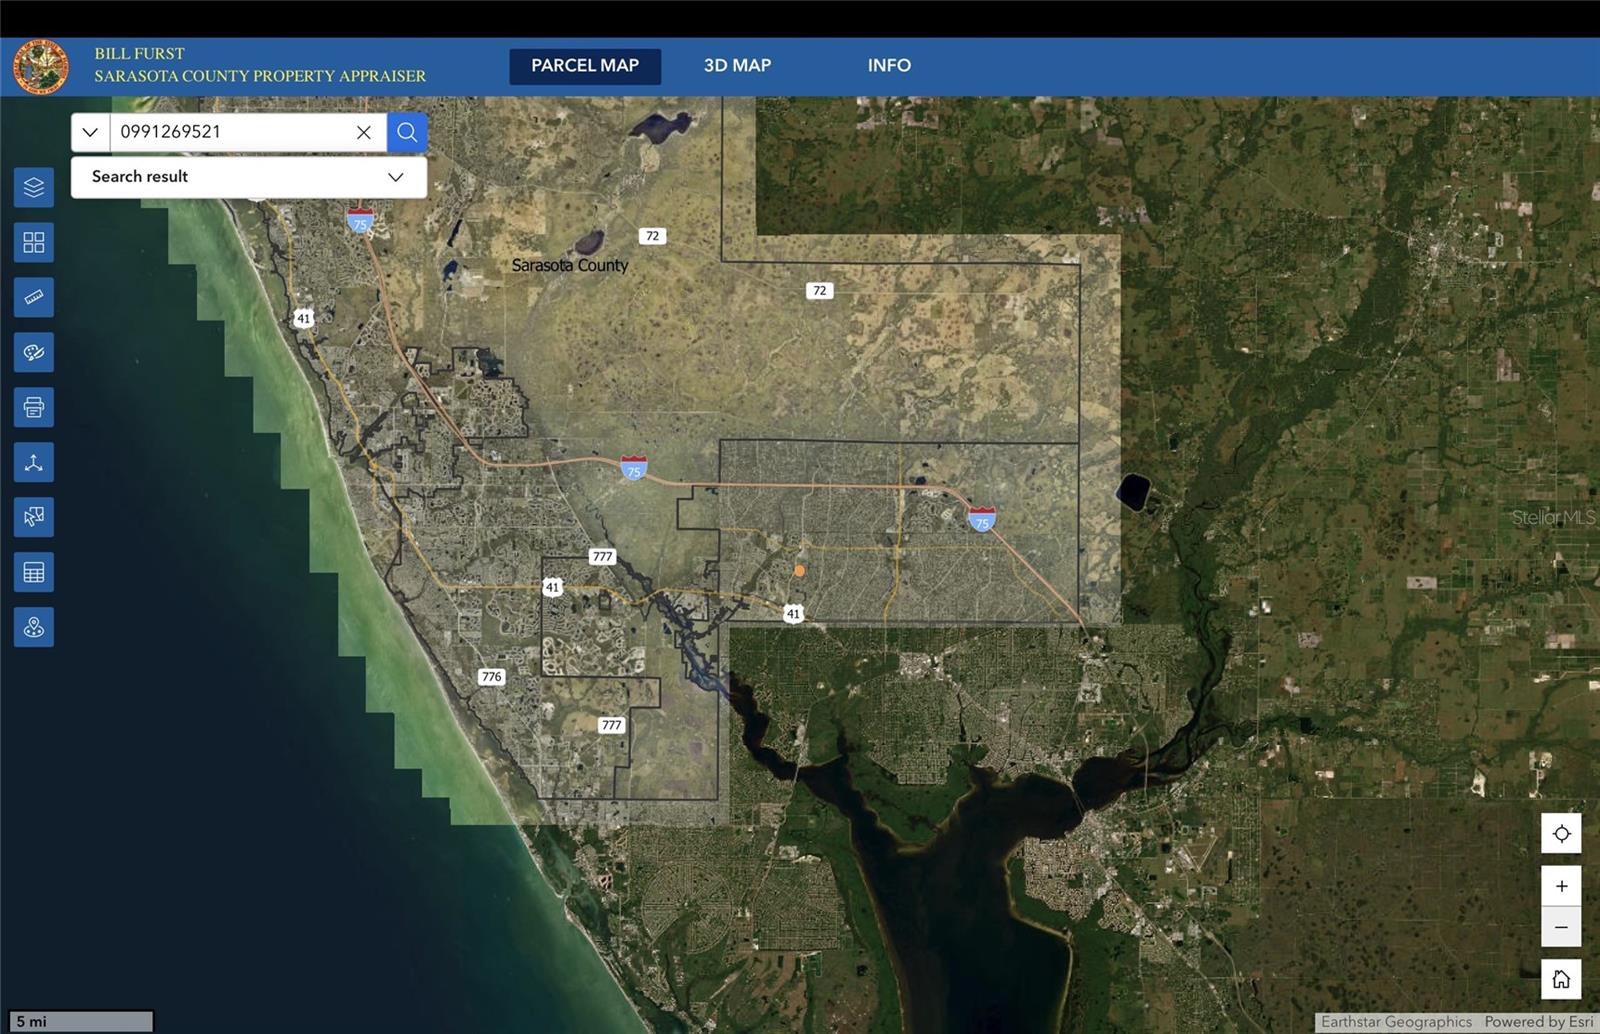
Task: Click the find my location crosshair
Action: [1561, 832]
